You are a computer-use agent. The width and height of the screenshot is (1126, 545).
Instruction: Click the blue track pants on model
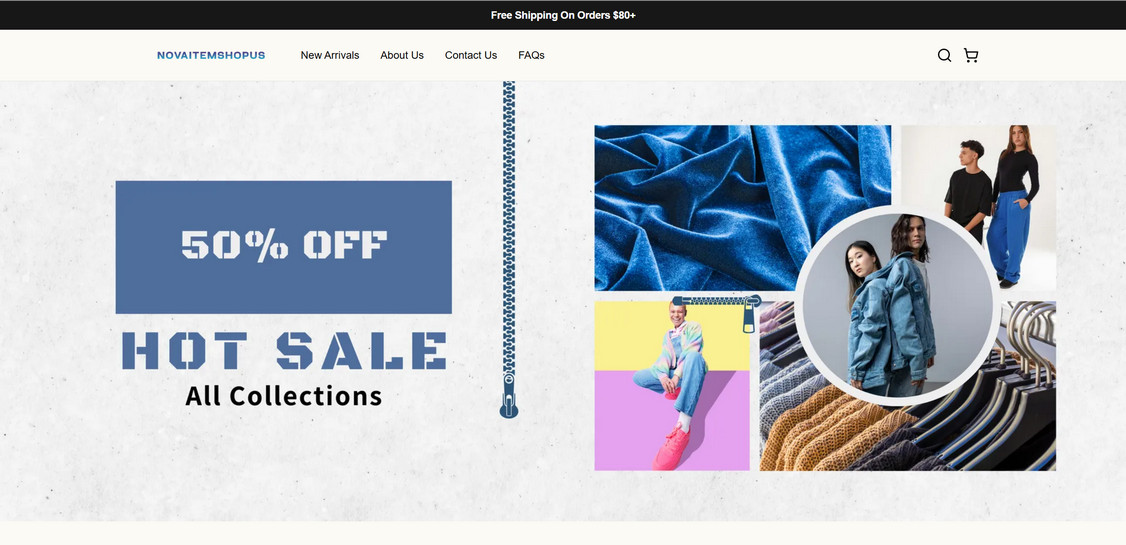point(1010,236)
